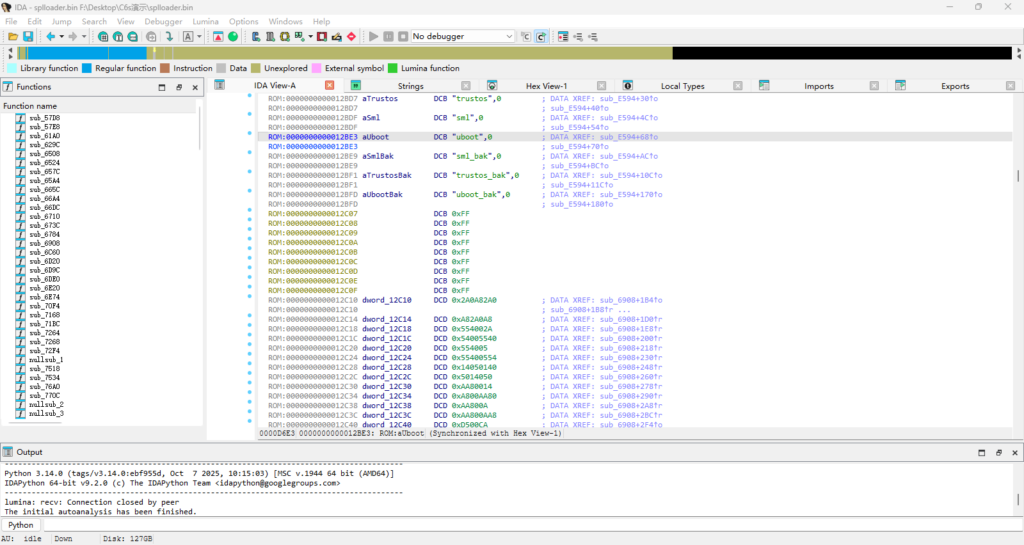Float the Functions panel
The width and height of the screenshot is (1024, 545).
(x=179, y=87)
